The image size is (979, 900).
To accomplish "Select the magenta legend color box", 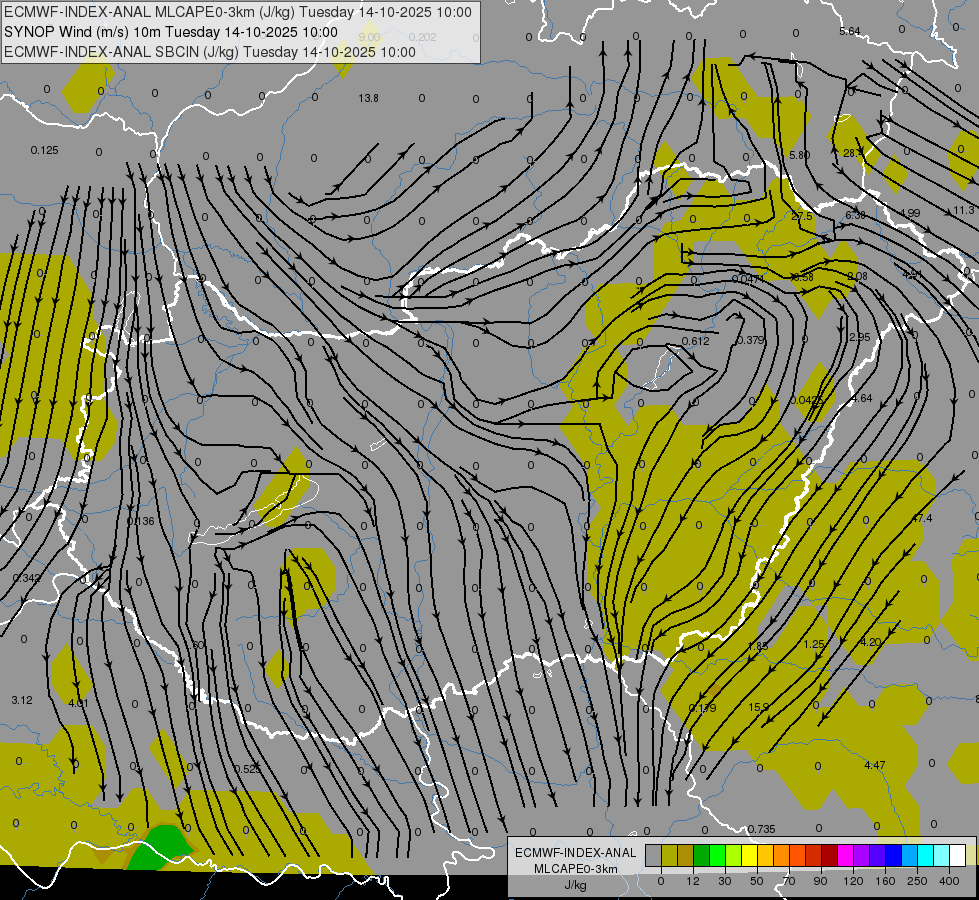I will (x=845, y=856).
